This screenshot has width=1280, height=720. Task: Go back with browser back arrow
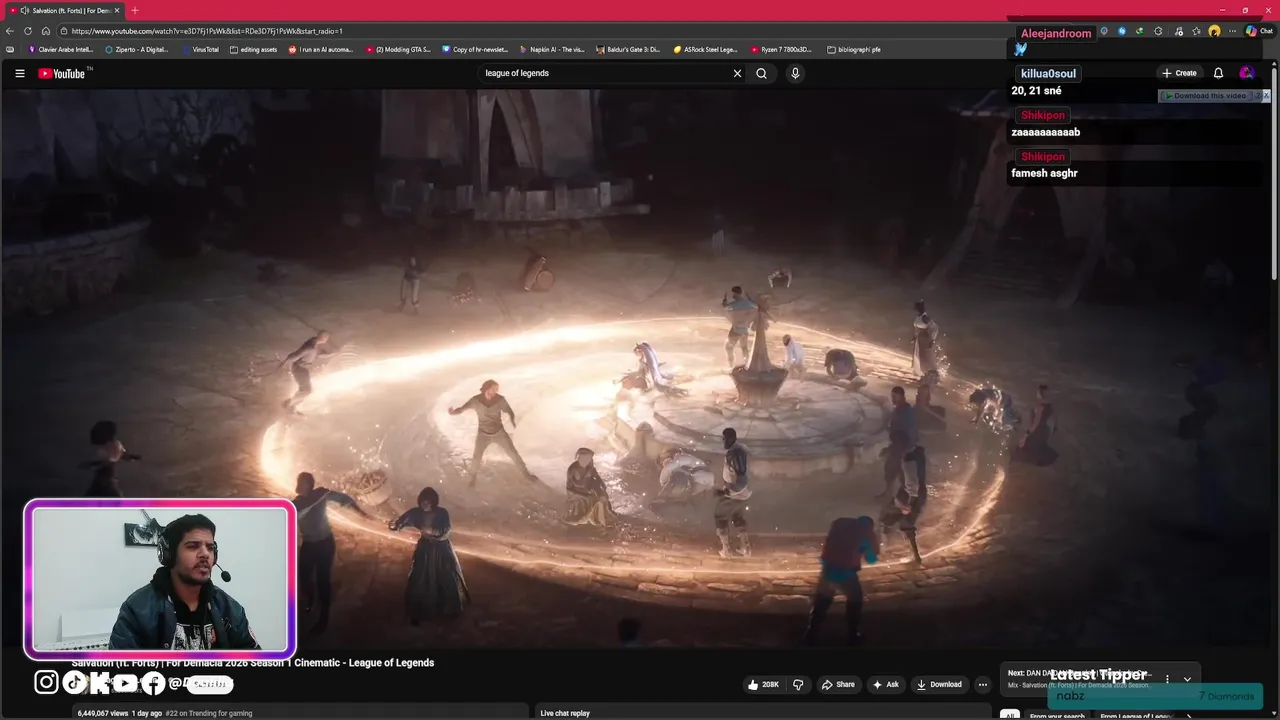pyautogui.click(x=10, y=31)
